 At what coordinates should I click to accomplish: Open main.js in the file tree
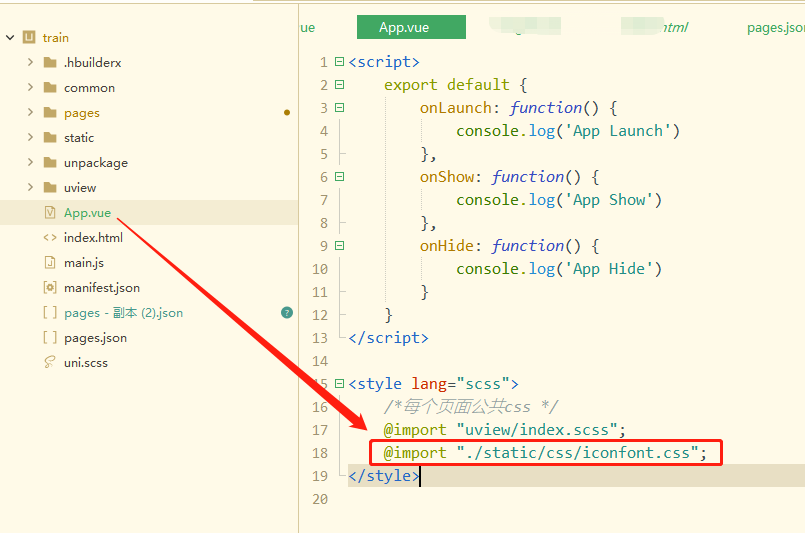(x=84, y=263)
